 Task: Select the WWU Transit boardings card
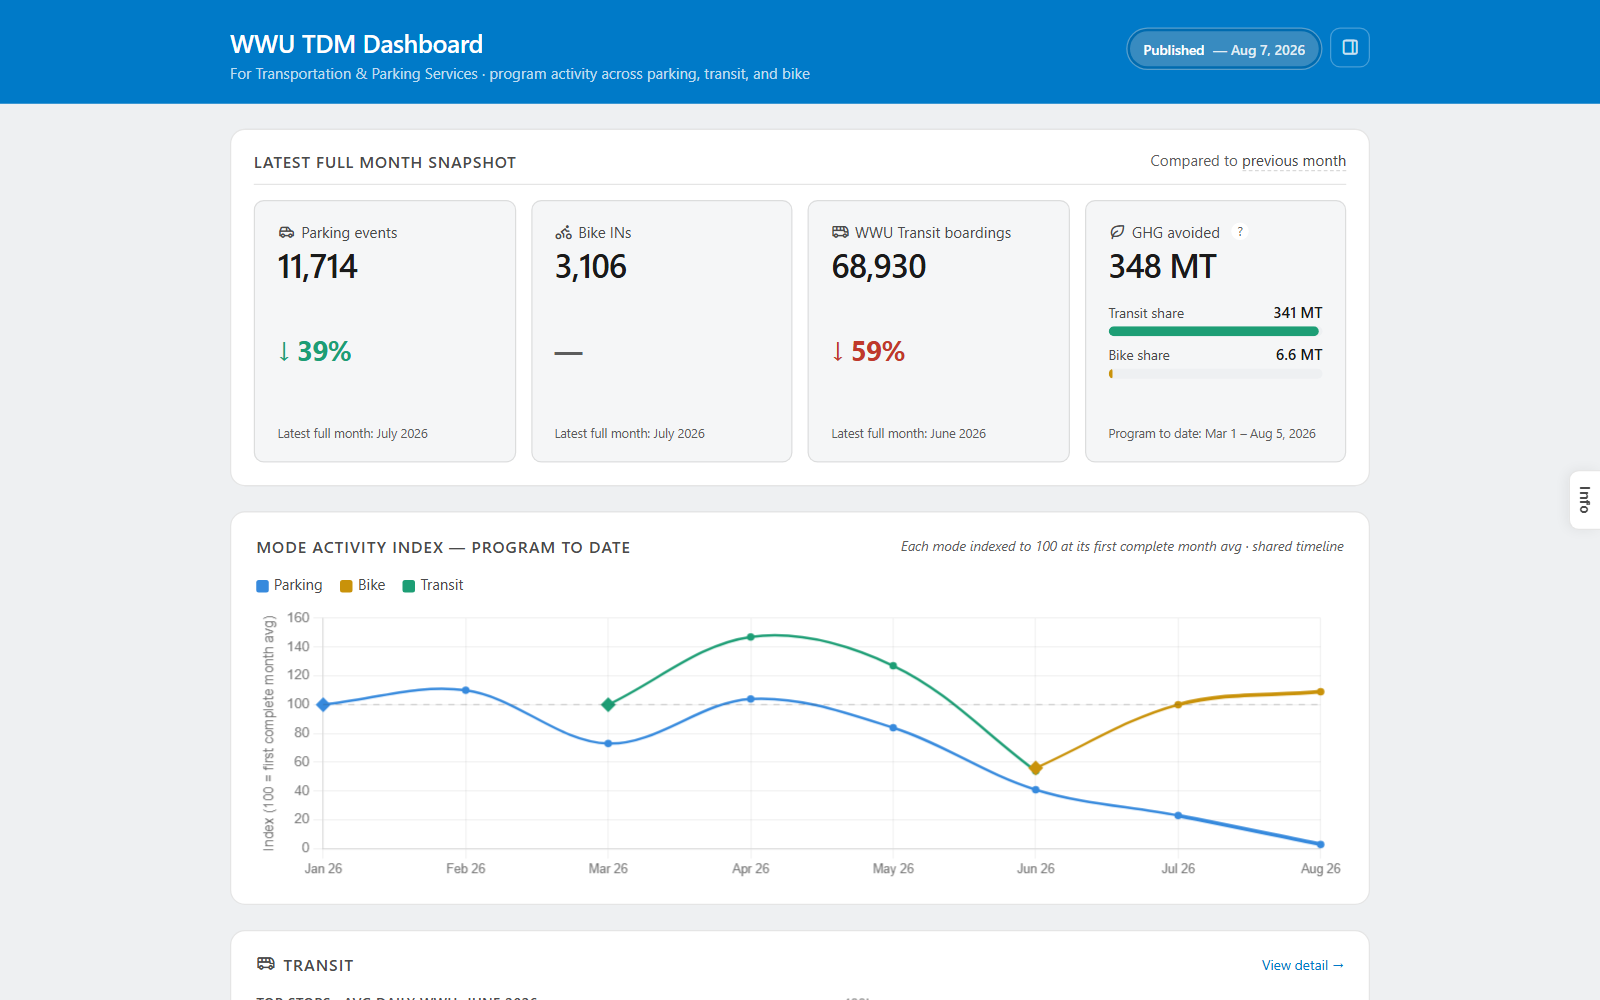(938, 331)
